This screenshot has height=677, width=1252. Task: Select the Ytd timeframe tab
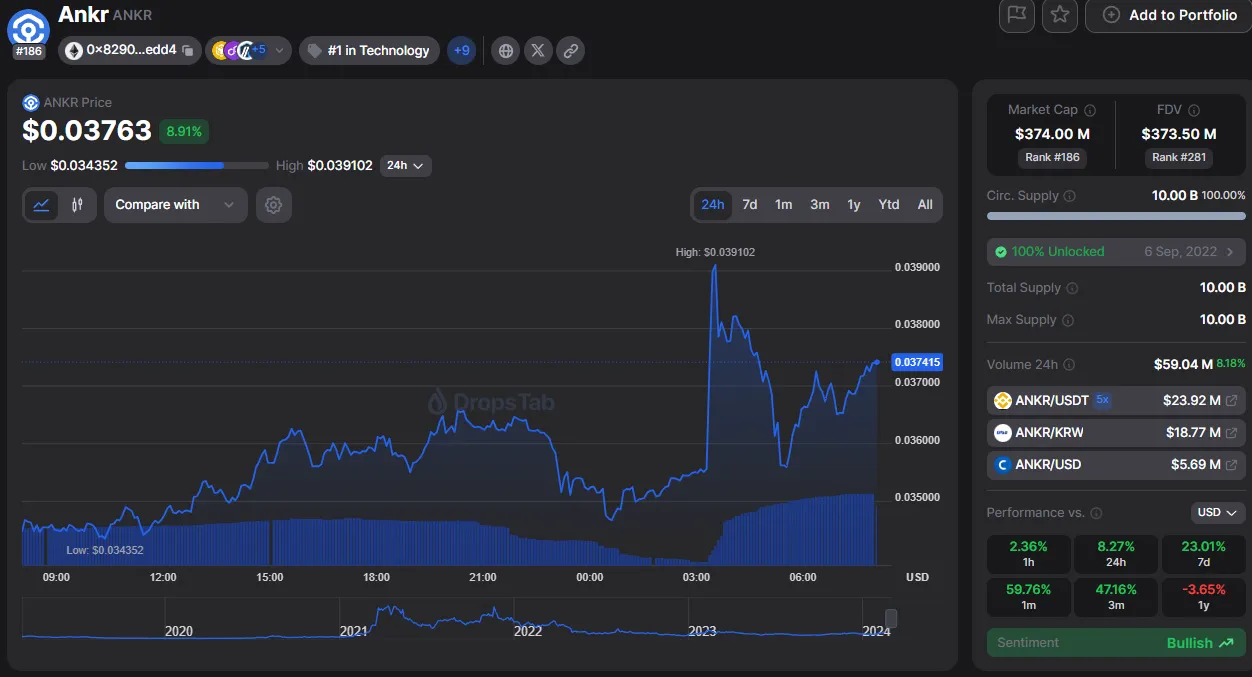[x=889, y=204]
